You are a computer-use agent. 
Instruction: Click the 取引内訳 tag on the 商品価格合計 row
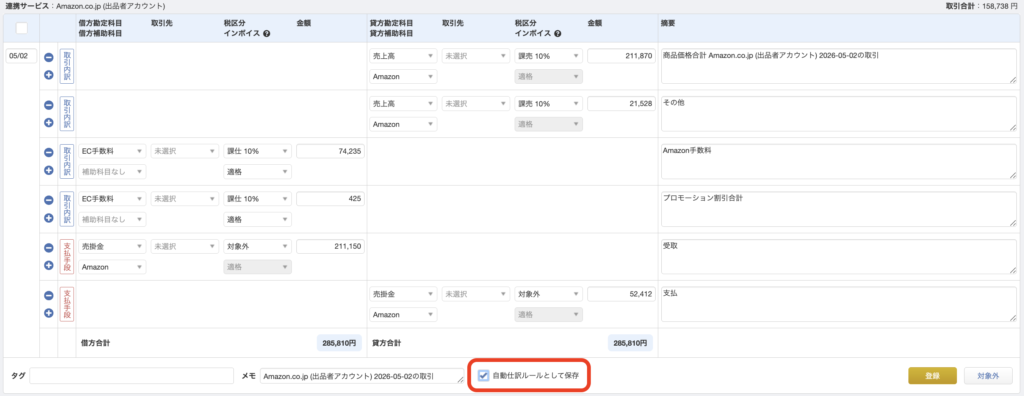click(67, 66)
